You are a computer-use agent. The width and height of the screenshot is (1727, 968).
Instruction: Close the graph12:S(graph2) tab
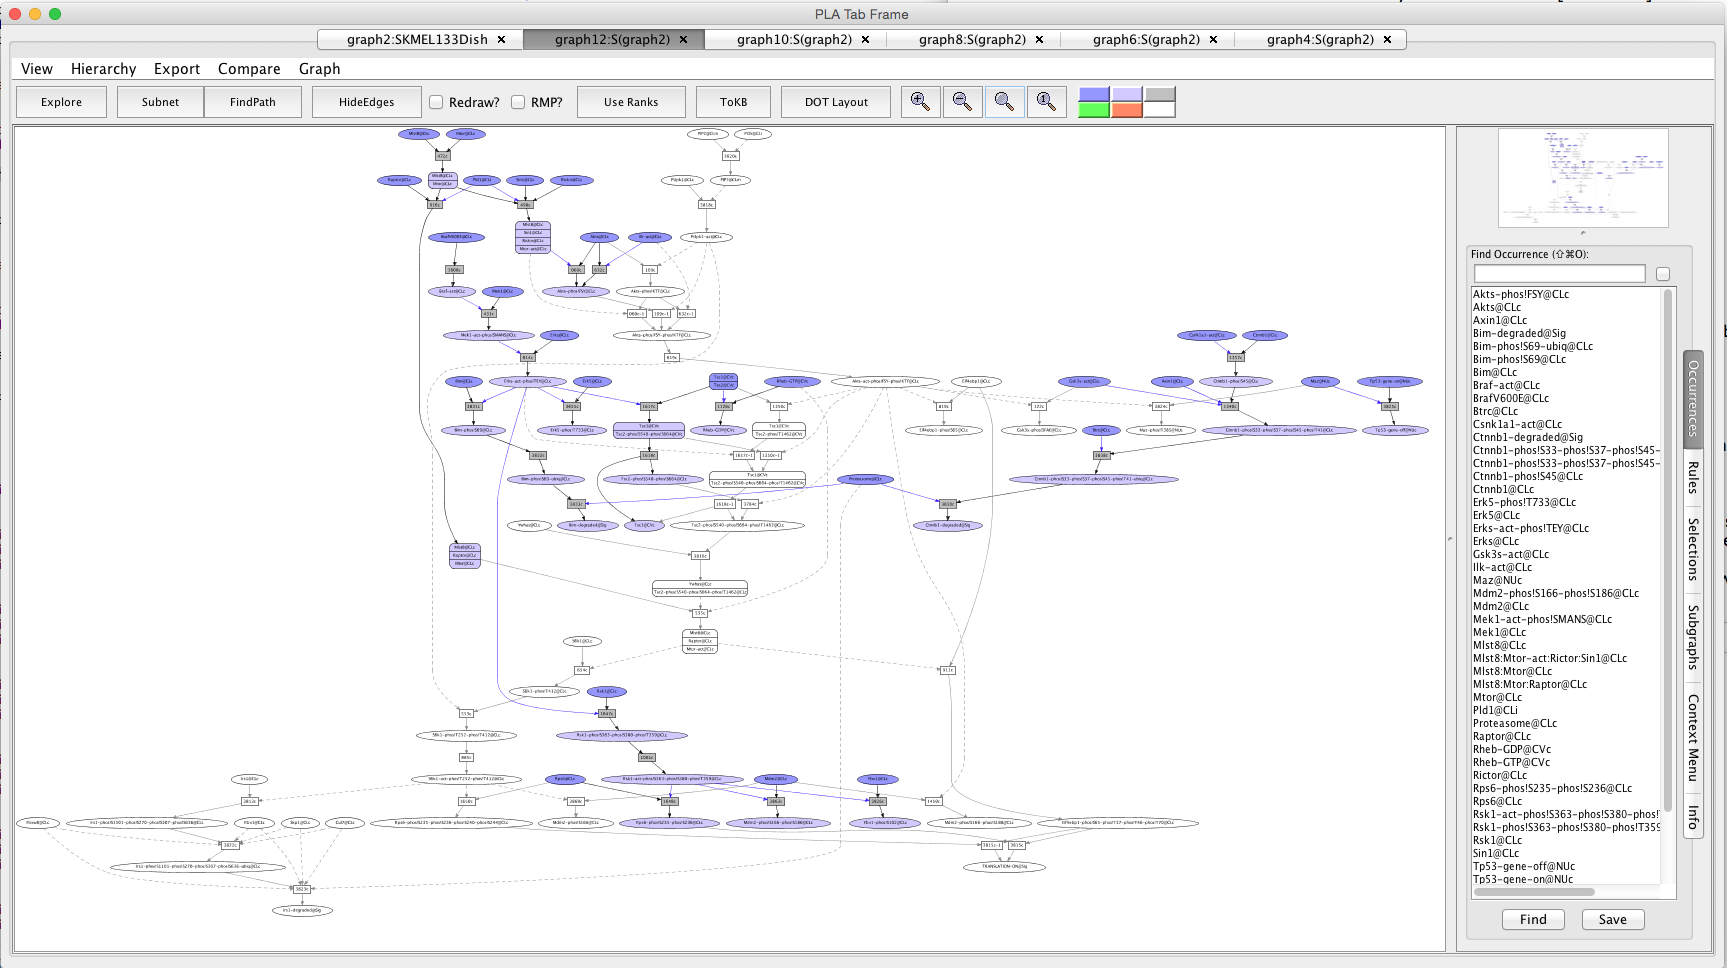pyautogui.click(x=684, y=40)
